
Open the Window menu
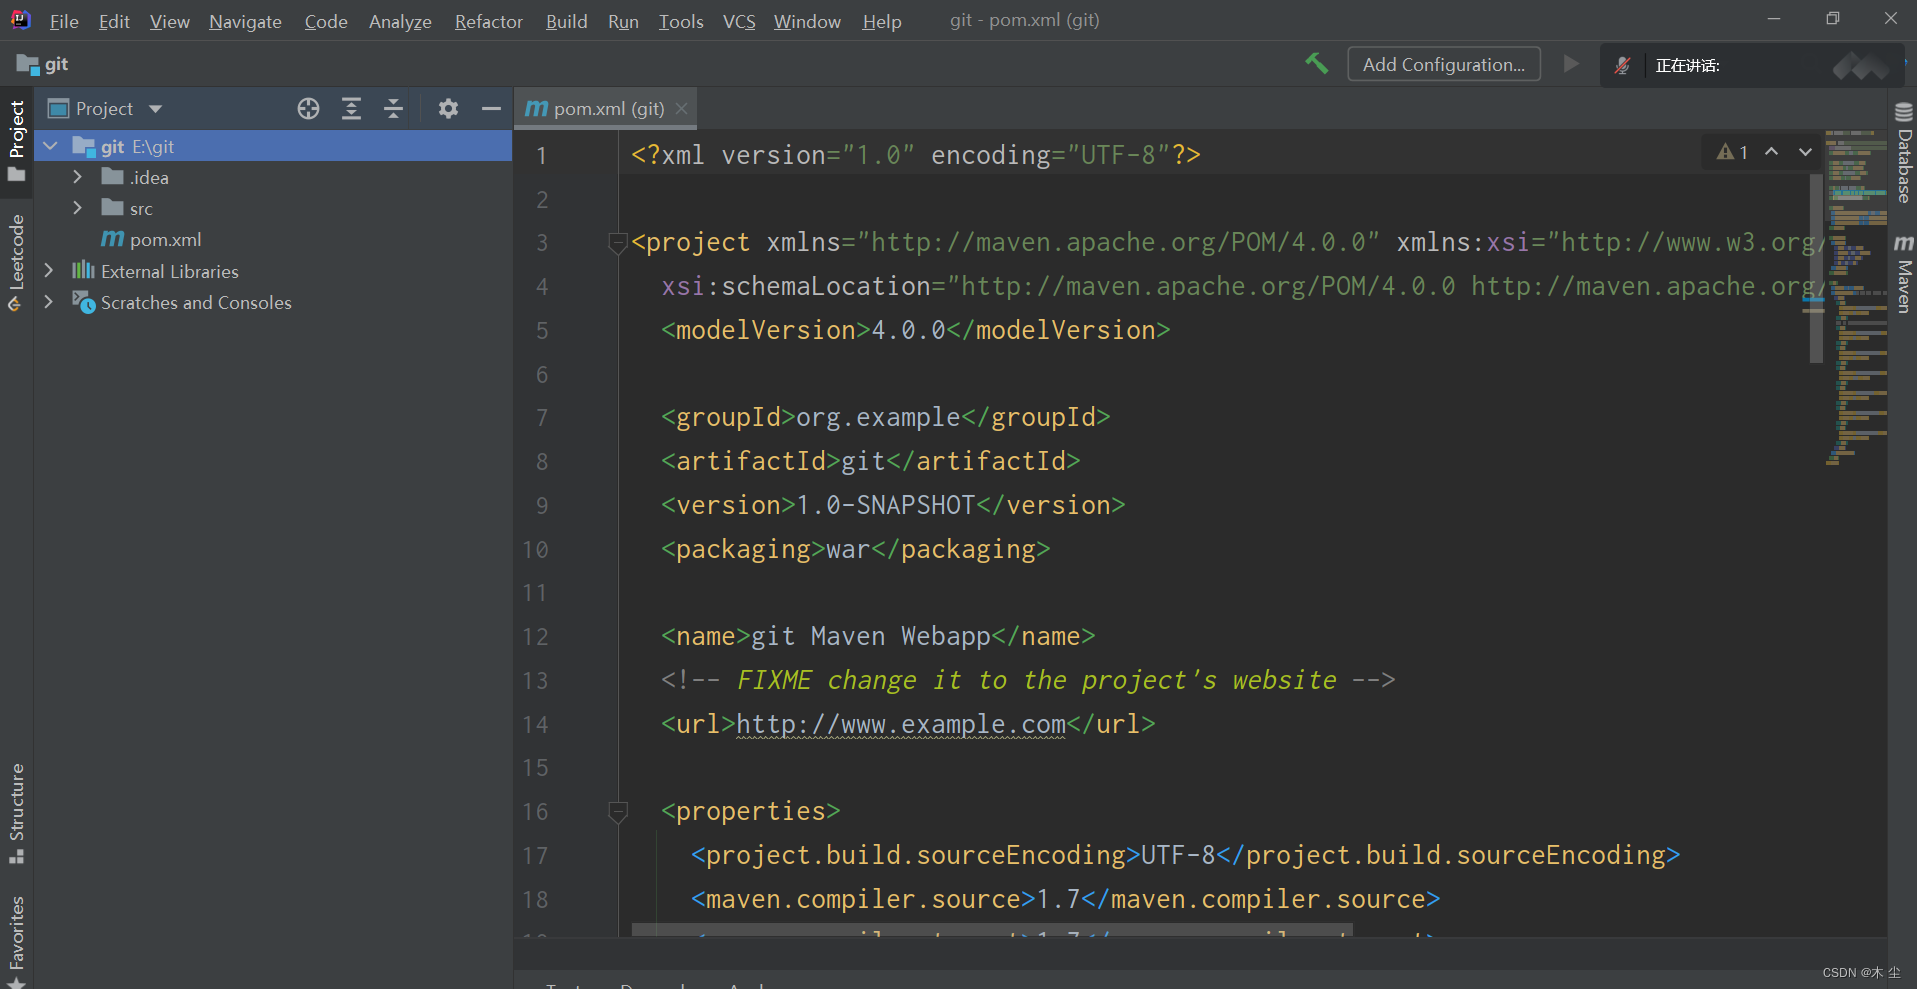tap(807, 21)
